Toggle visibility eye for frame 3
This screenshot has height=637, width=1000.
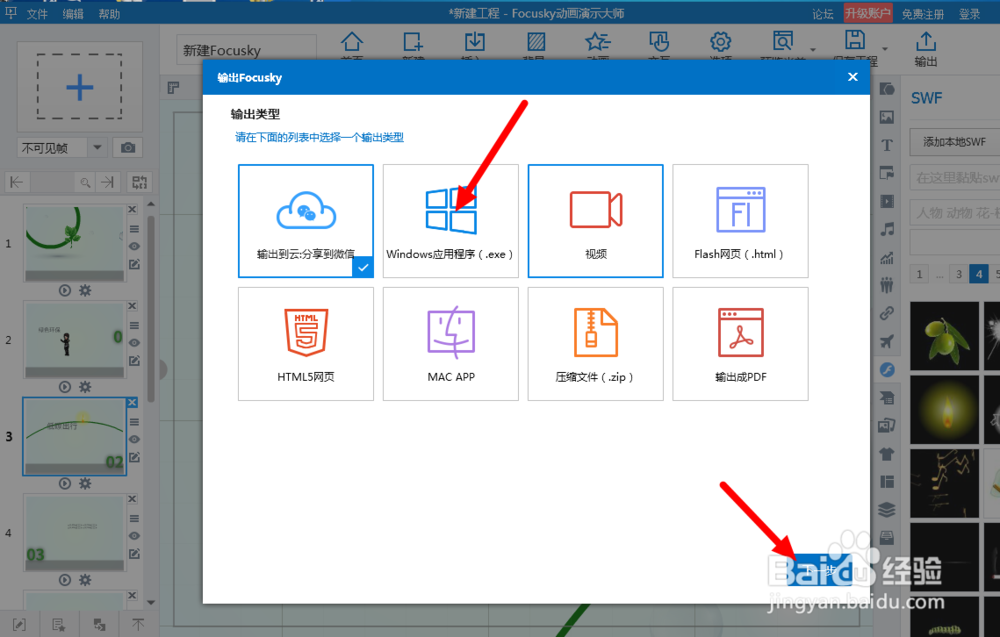click(x=135, y=439)
